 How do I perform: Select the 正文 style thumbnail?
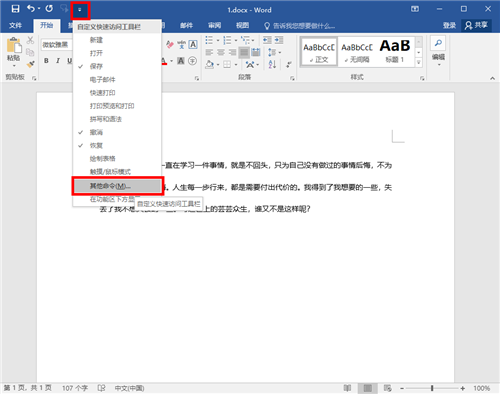[319, 52]
